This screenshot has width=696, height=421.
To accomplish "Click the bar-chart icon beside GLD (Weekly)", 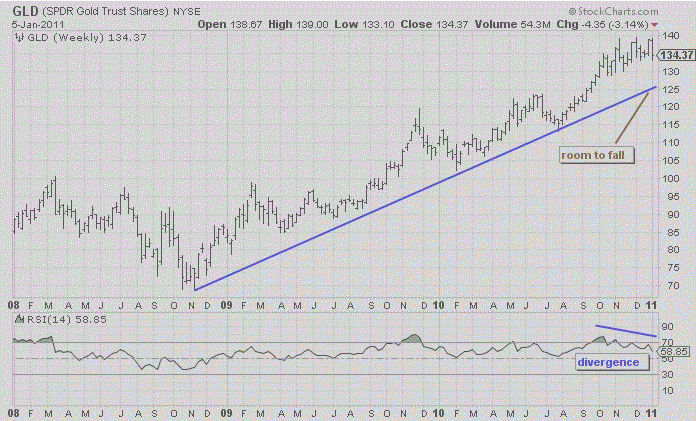I will [19, 38].
